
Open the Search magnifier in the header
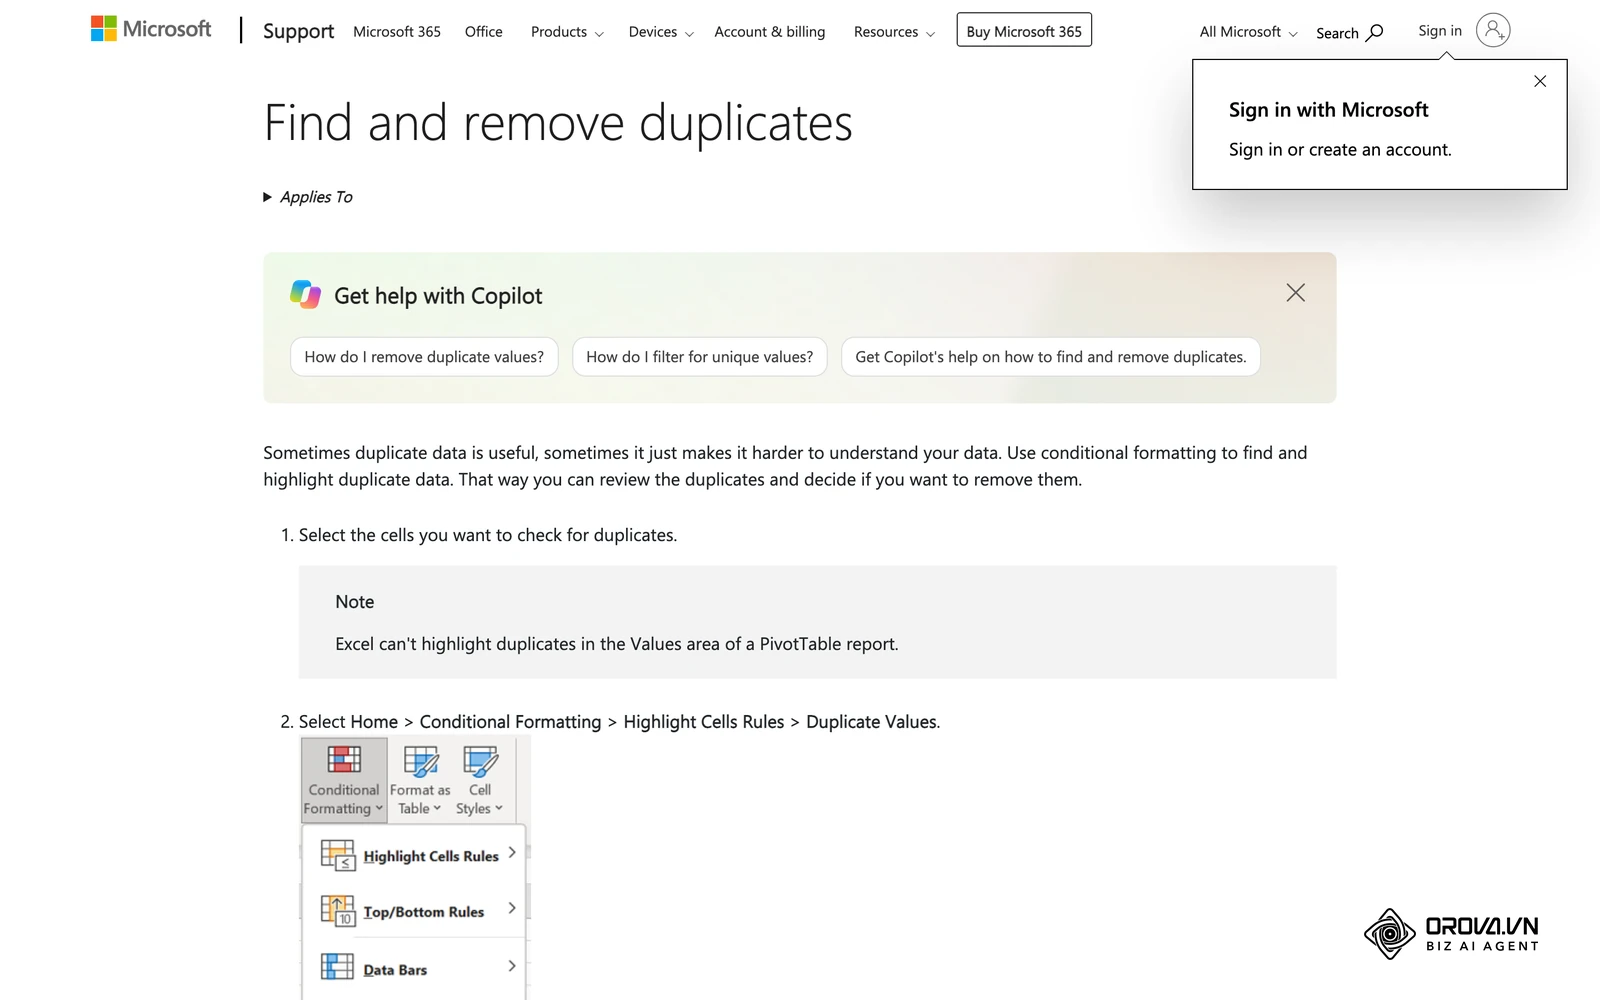coord(1350,32)
